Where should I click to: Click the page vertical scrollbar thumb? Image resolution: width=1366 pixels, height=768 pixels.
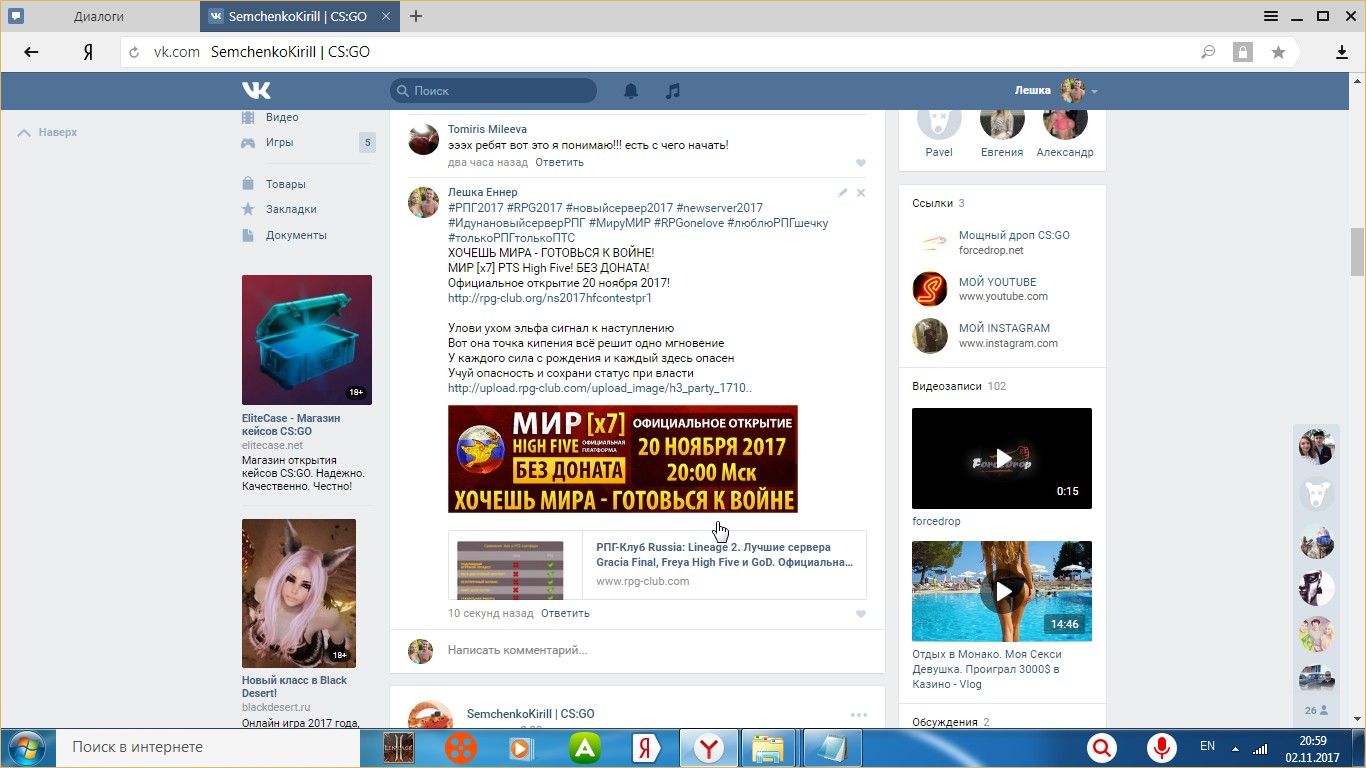coord(1357,251)
